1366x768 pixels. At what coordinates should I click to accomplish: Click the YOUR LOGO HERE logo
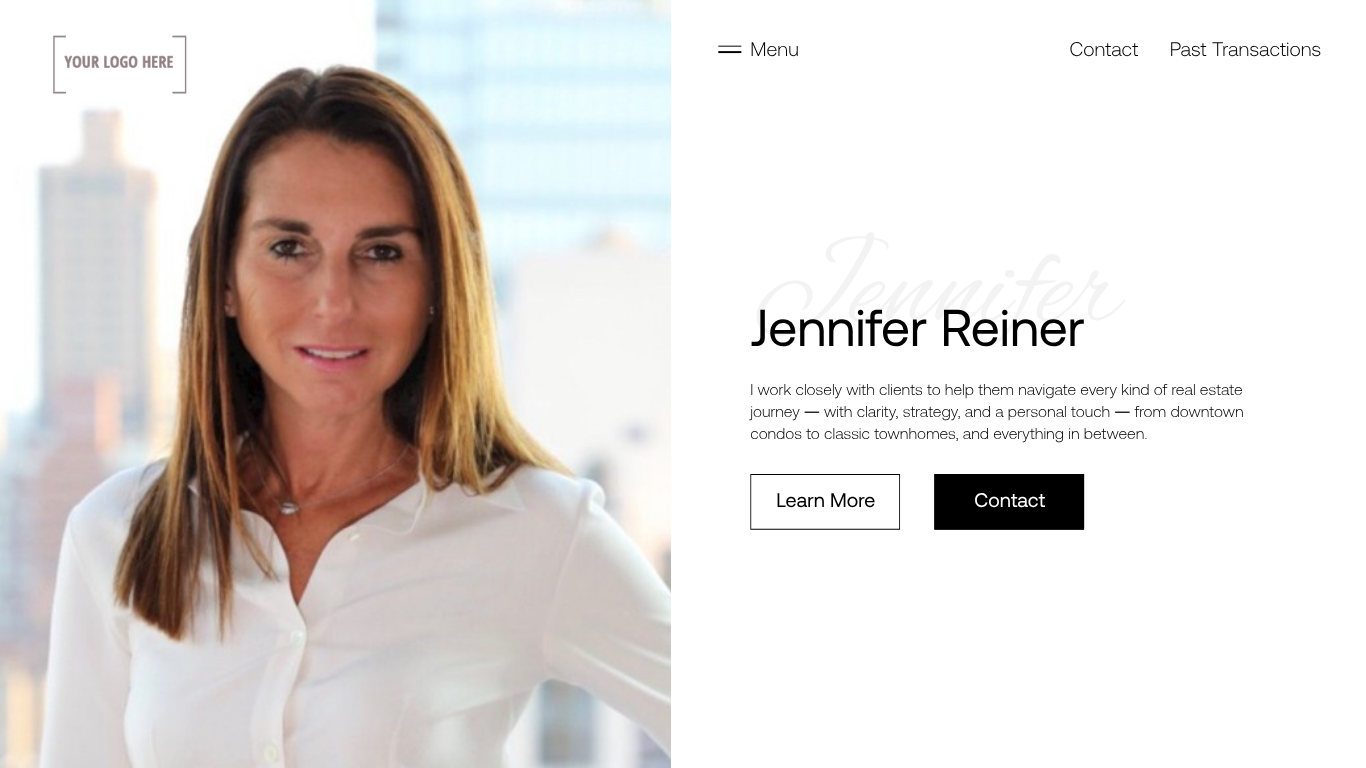120,64
